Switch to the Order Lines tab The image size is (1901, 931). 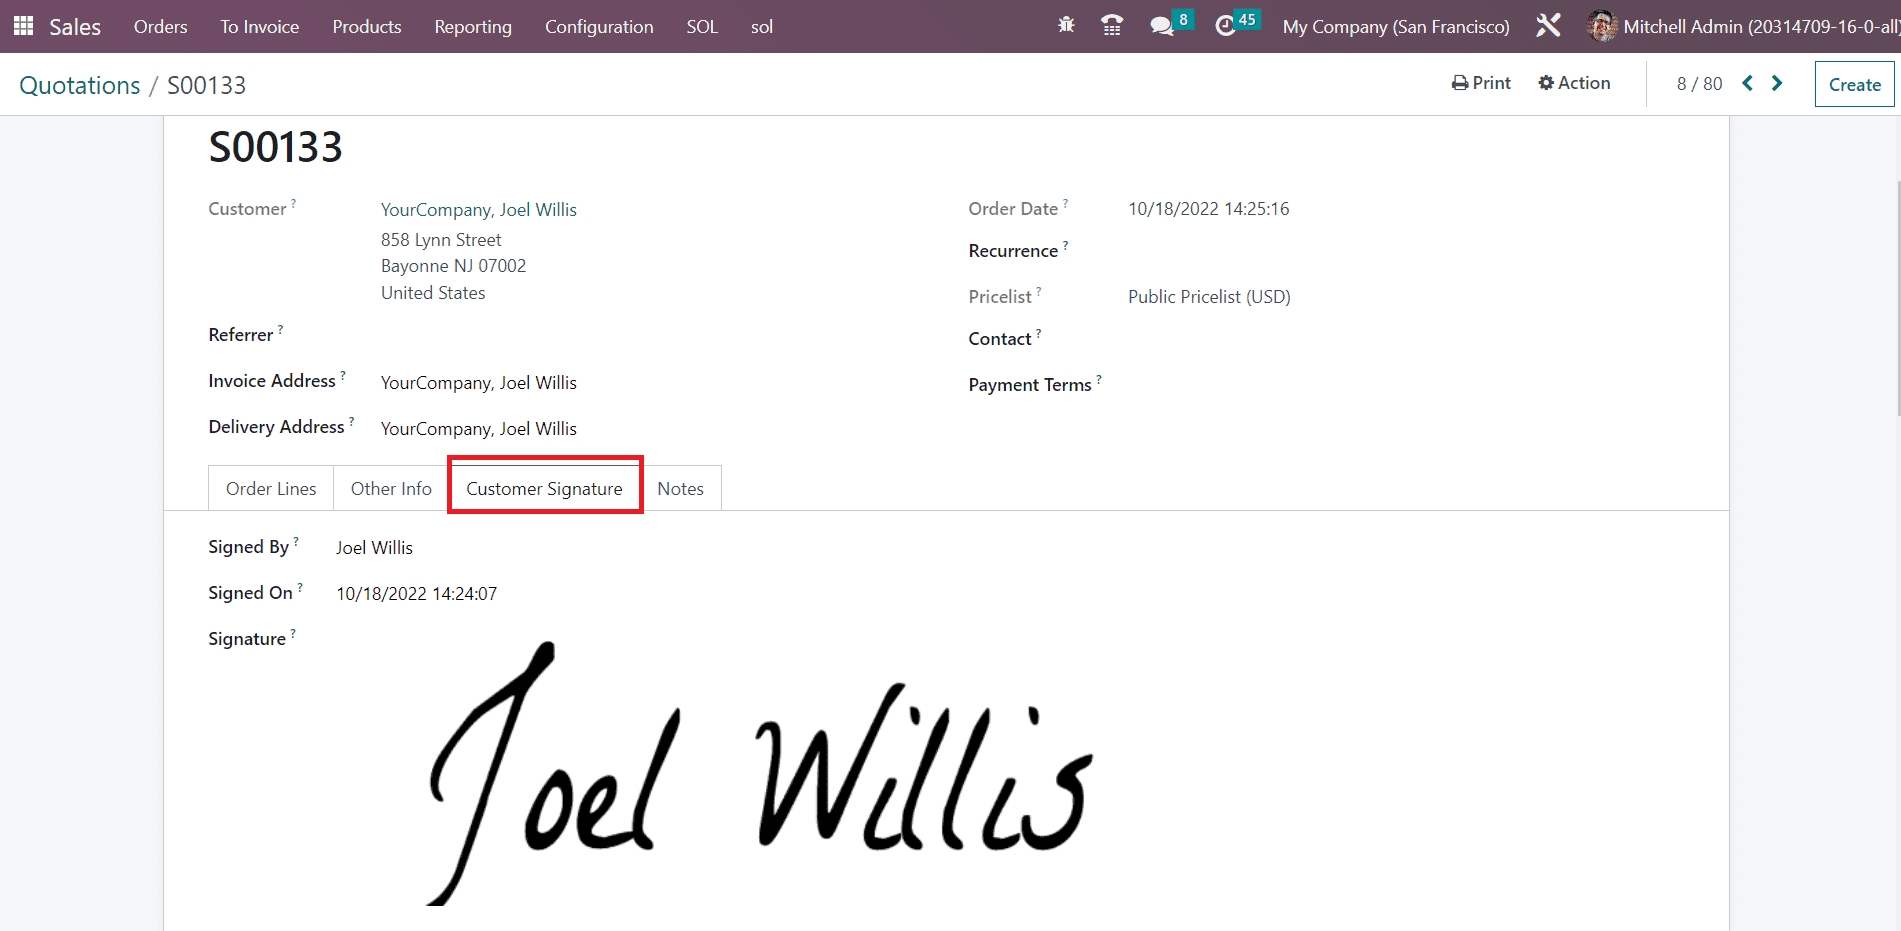click(x=271, y=488)
